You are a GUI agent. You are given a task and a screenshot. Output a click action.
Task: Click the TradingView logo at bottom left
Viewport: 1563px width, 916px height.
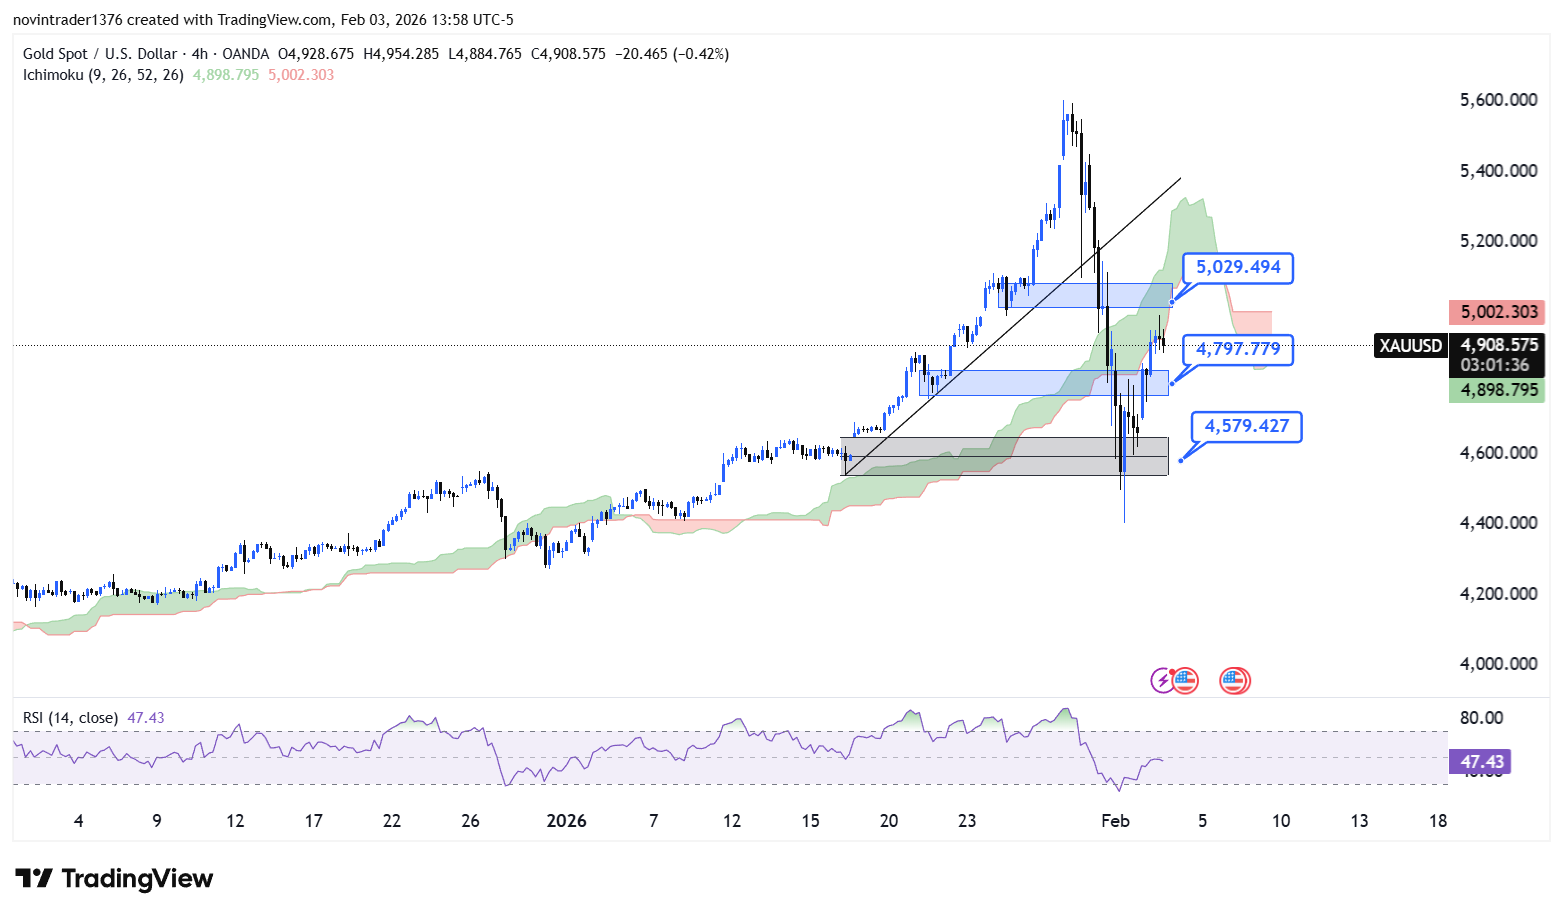[x=114, y=879]
